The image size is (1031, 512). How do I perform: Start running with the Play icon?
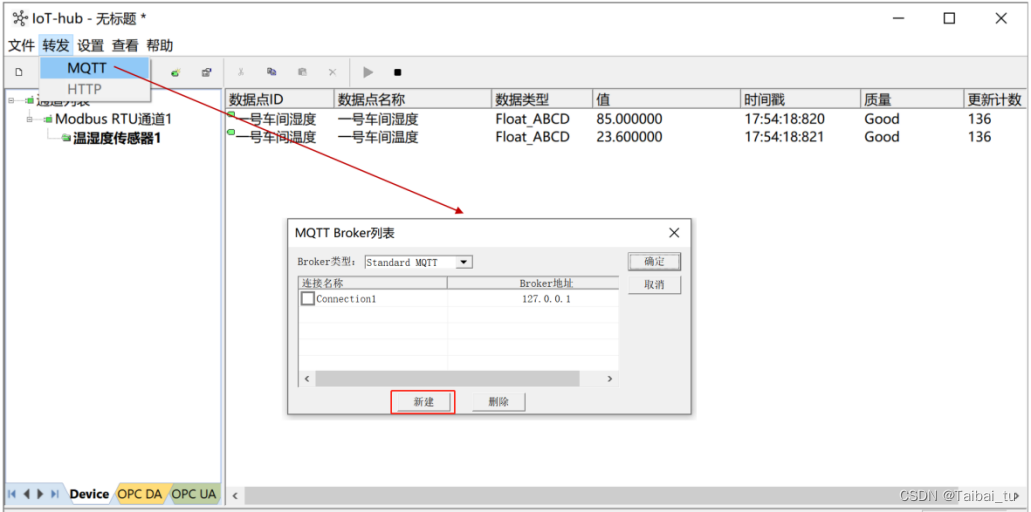[368, 72]
